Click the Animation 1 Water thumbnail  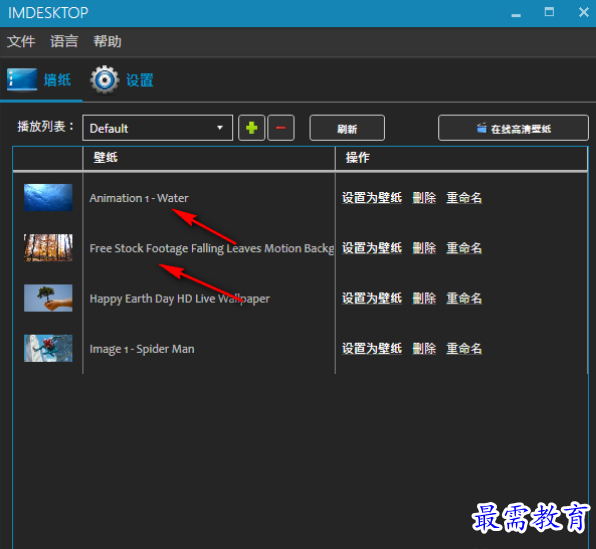click(48, 197)
